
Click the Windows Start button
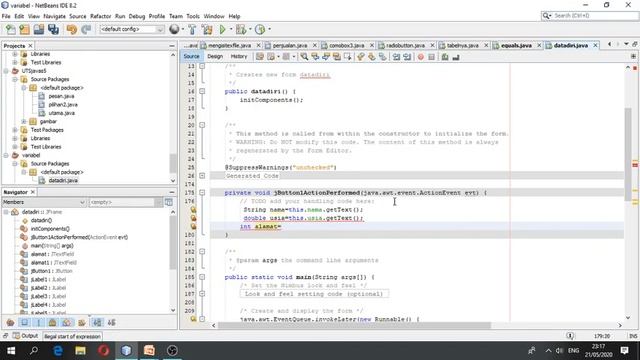pos(11,350)
